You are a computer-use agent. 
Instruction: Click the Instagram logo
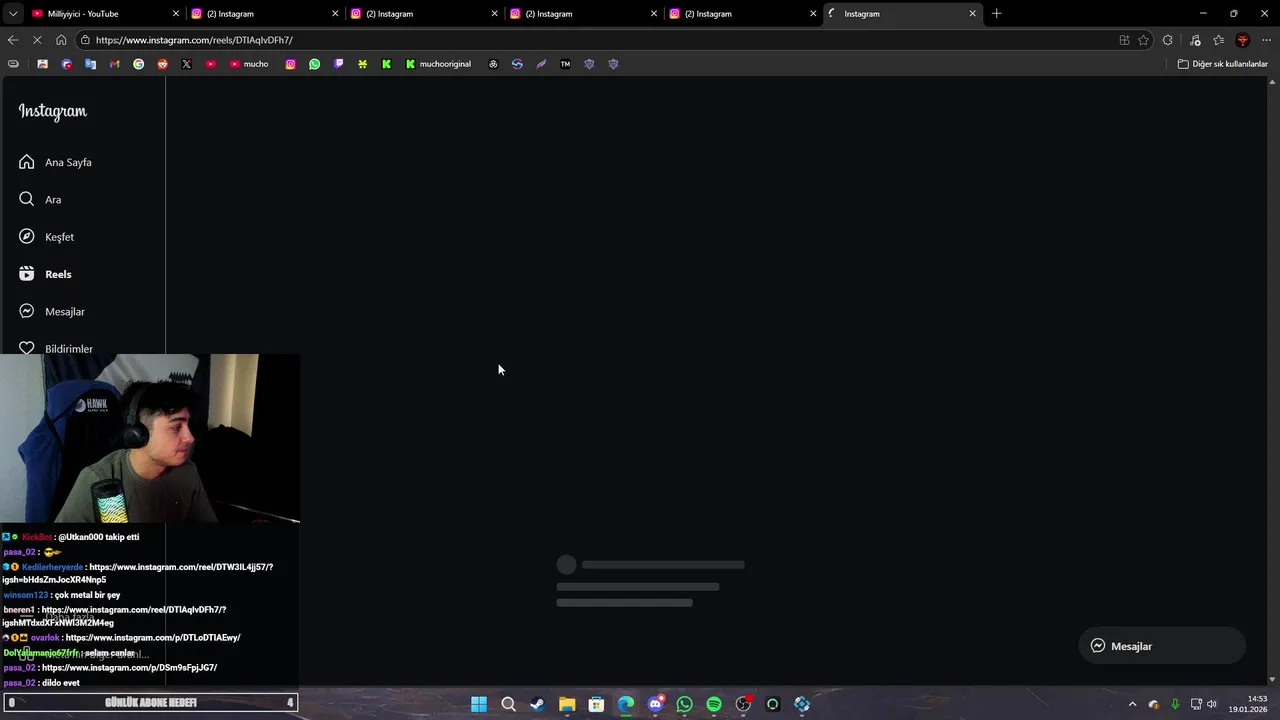[x=53, y=111]
